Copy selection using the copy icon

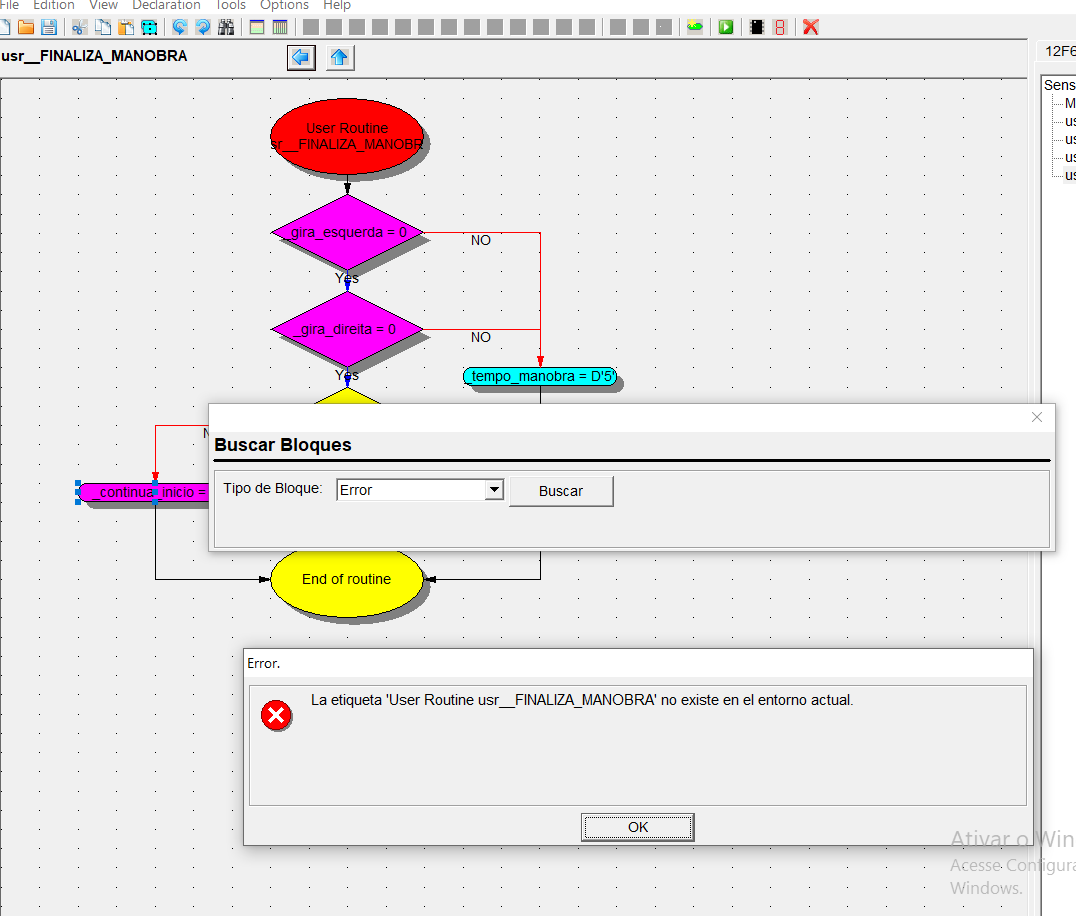[103, 27]
